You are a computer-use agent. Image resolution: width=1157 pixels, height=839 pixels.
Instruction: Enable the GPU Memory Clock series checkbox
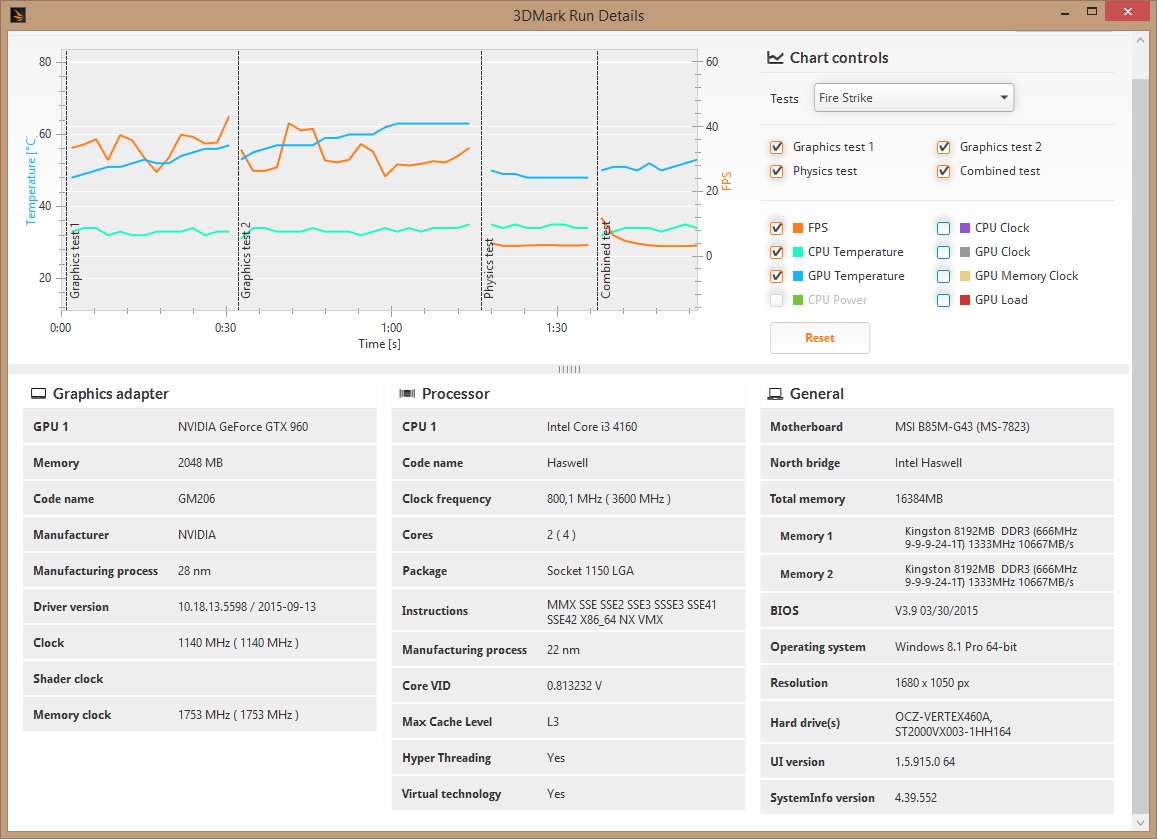click(943, 276)
